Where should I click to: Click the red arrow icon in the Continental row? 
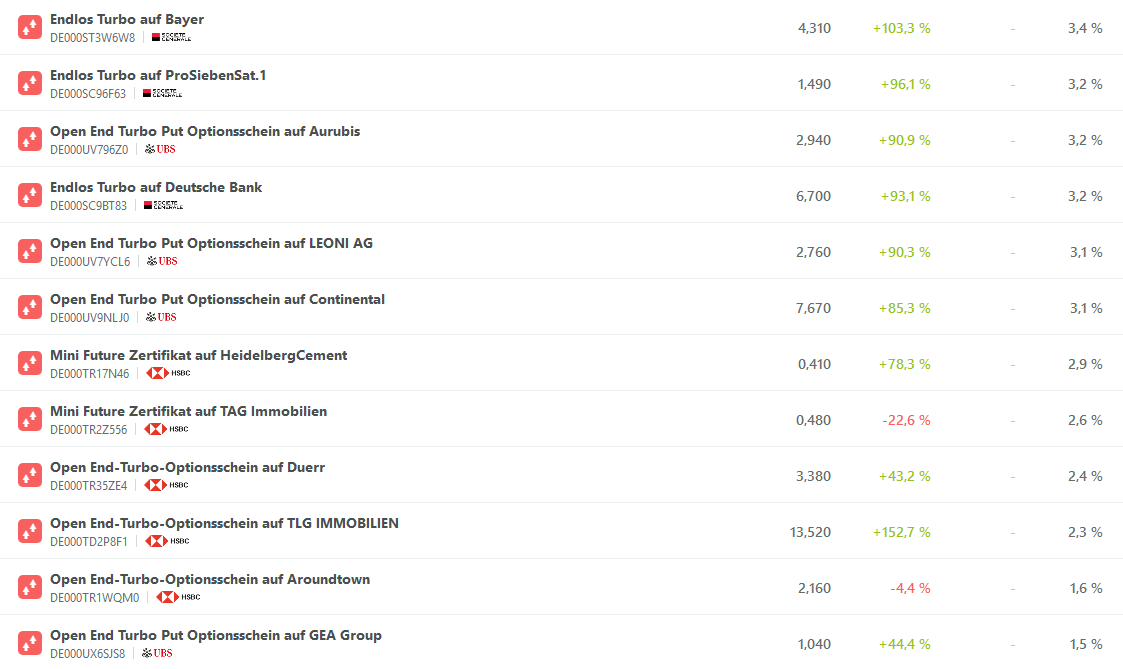30,307
